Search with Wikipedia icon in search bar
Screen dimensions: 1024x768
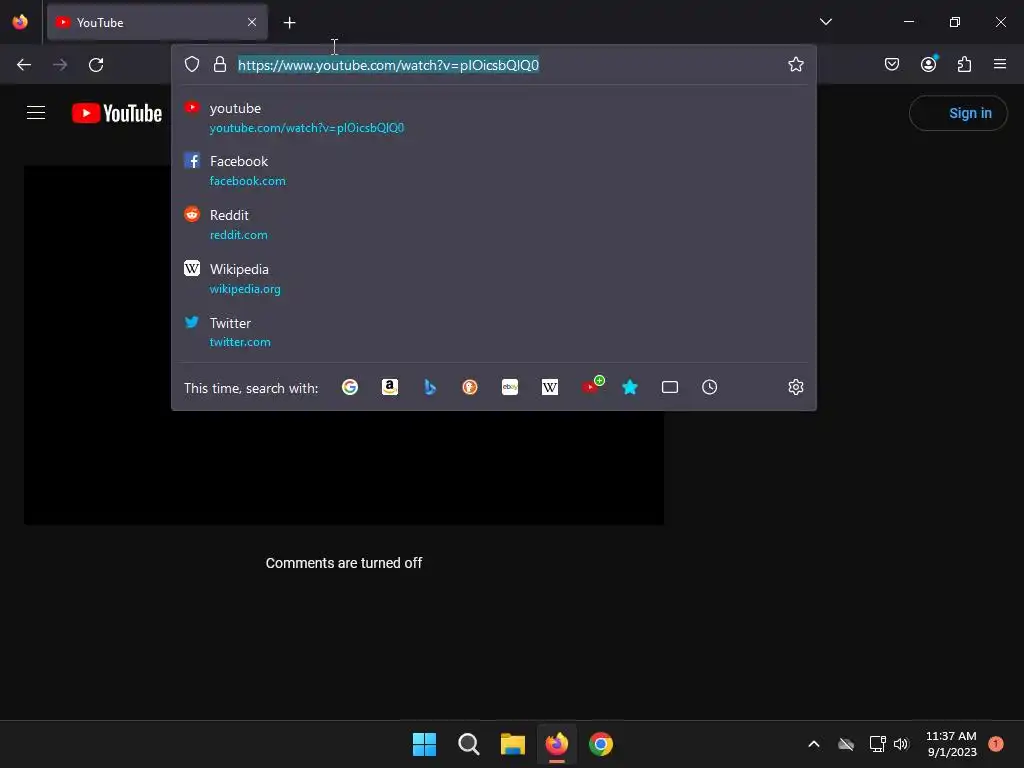click(x=550, y=387)
